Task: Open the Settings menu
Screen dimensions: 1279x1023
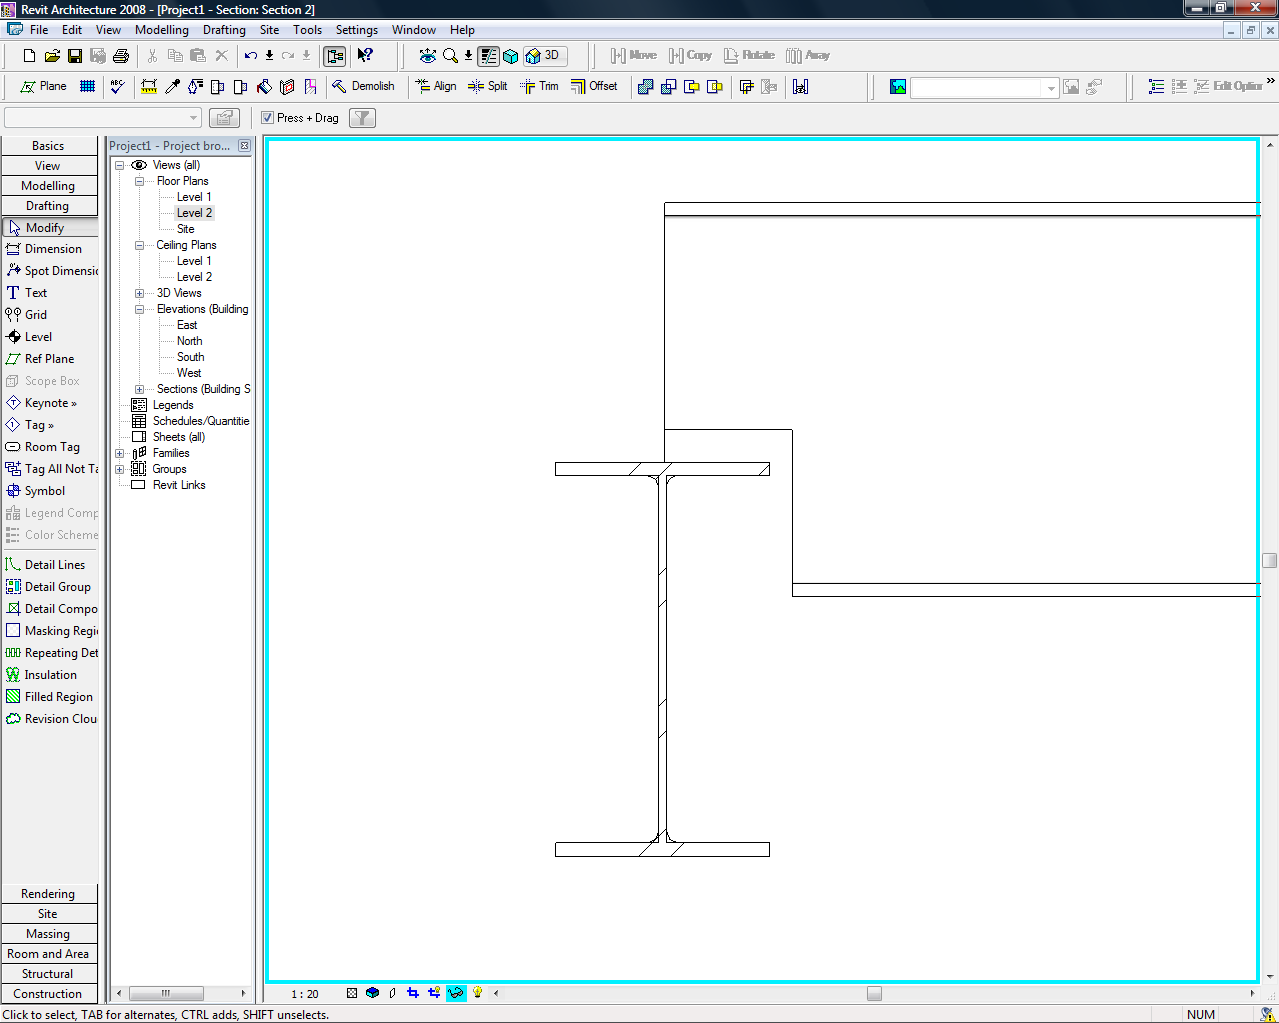Action: click(356, 30)
